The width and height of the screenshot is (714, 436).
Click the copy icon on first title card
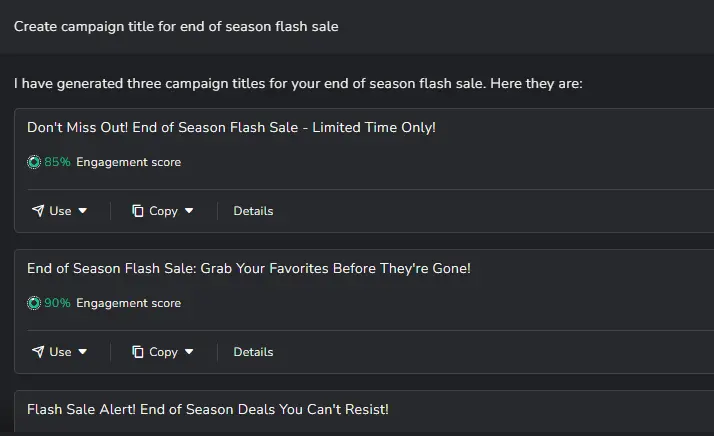(138, 210)
